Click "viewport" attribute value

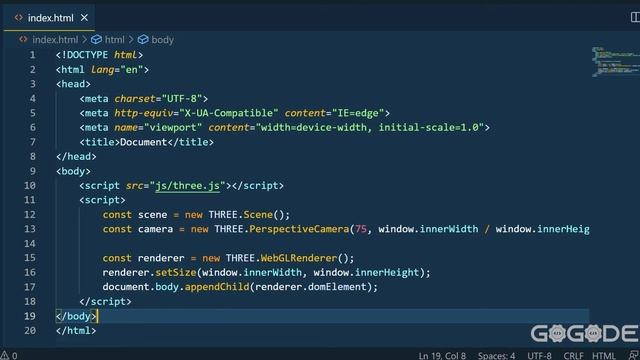(x=173, y=127)
